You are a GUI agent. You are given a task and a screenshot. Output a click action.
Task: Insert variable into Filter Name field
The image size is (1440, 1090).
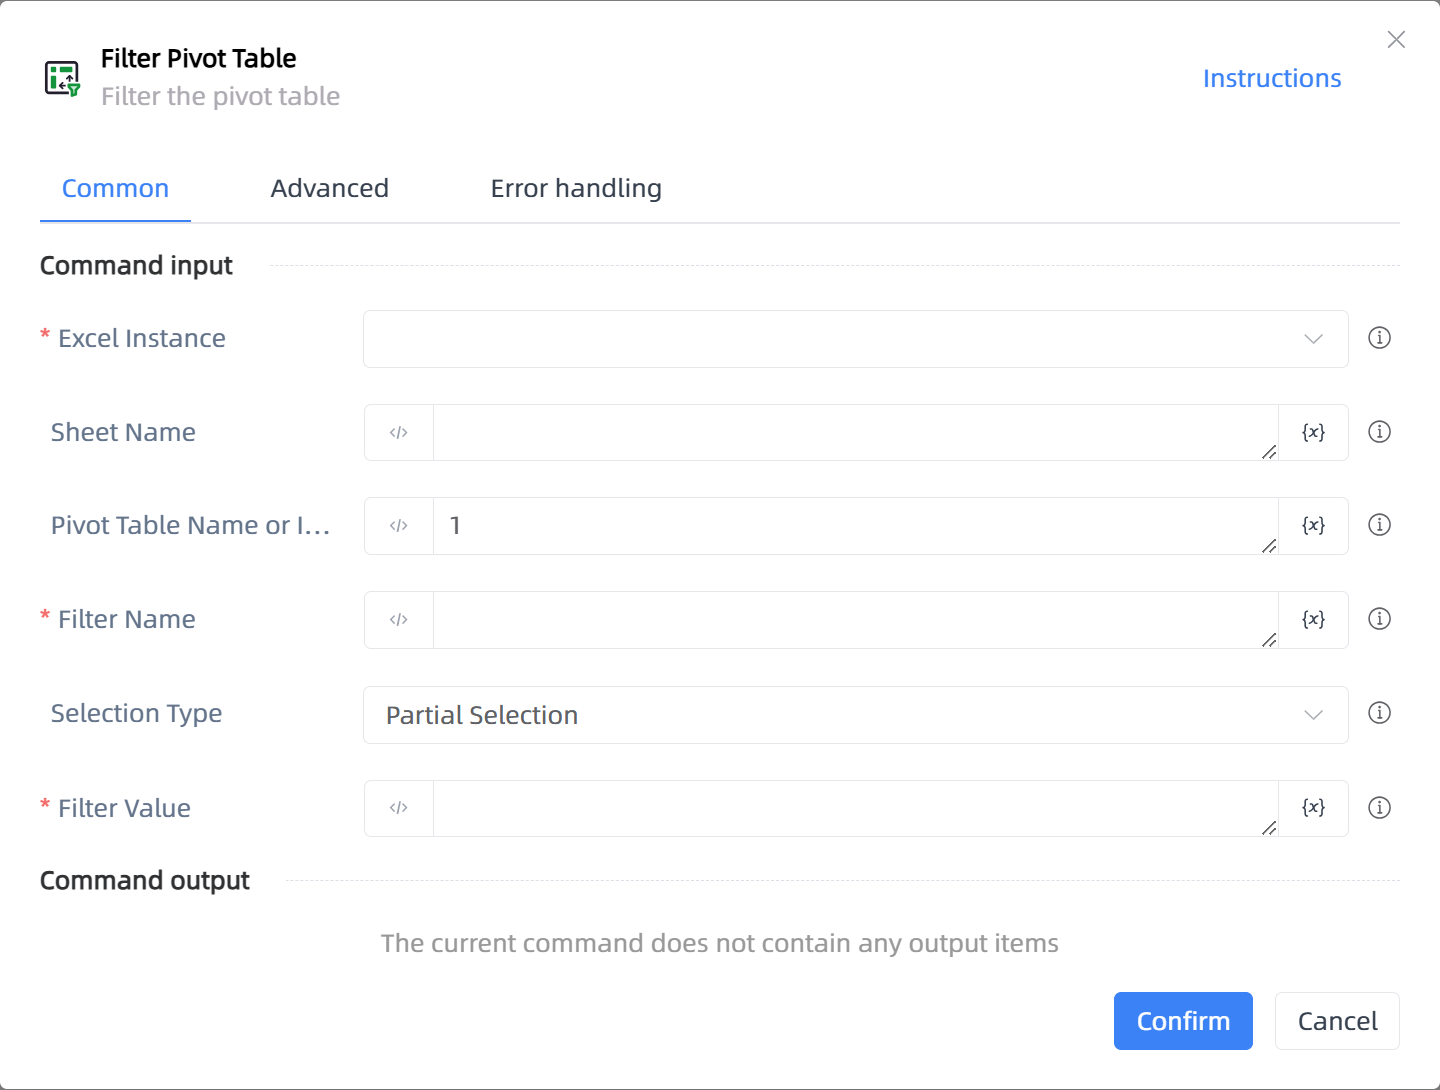pos(1313,620)
